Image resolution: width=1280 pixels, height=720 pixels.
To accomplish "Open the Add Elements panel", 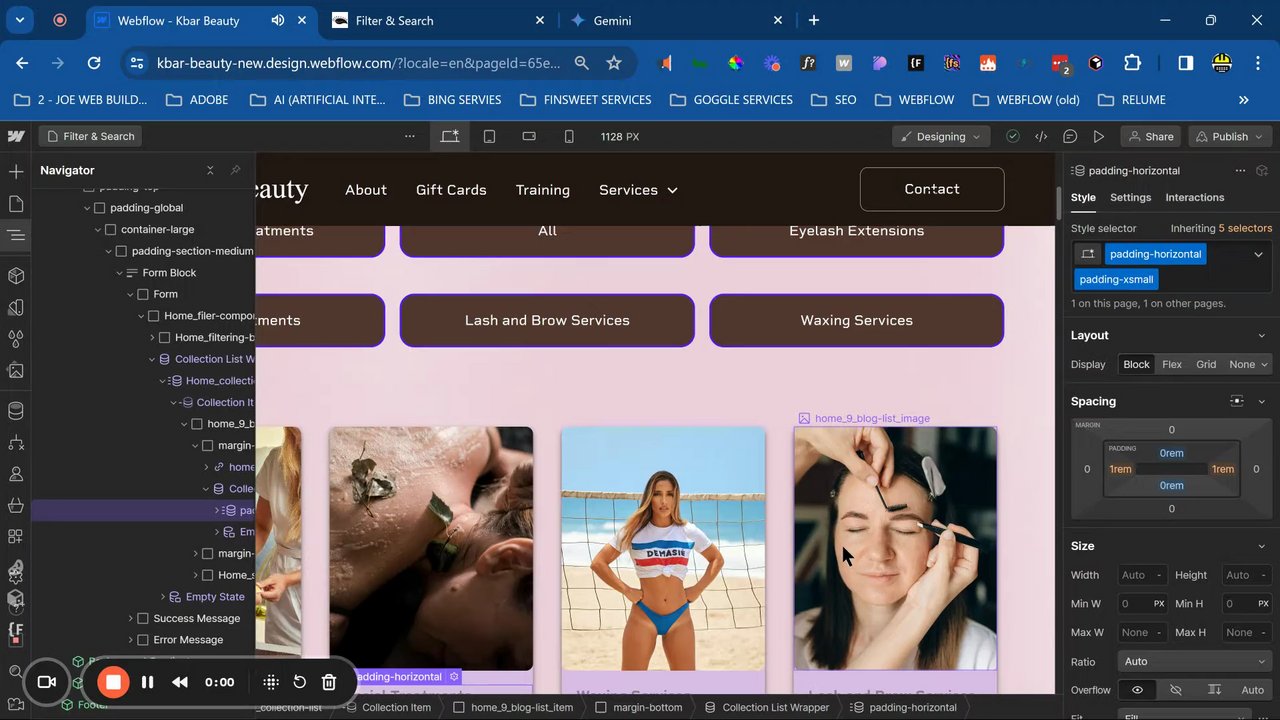I will [x=16, y=172].
